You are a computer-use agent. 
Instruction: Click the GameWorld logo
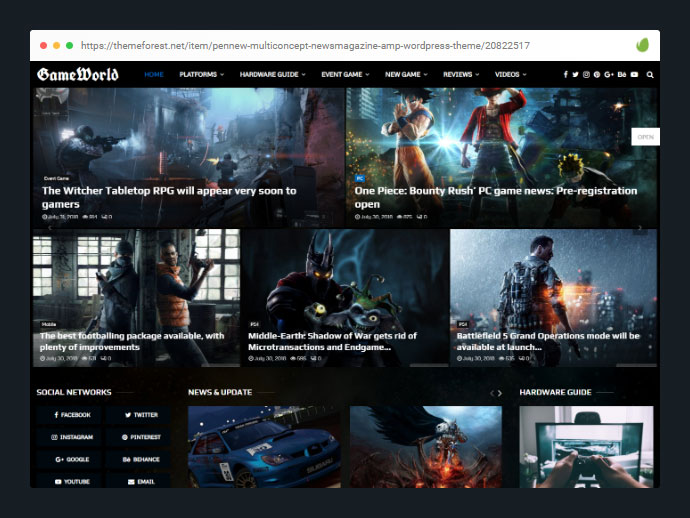[78, 75]
